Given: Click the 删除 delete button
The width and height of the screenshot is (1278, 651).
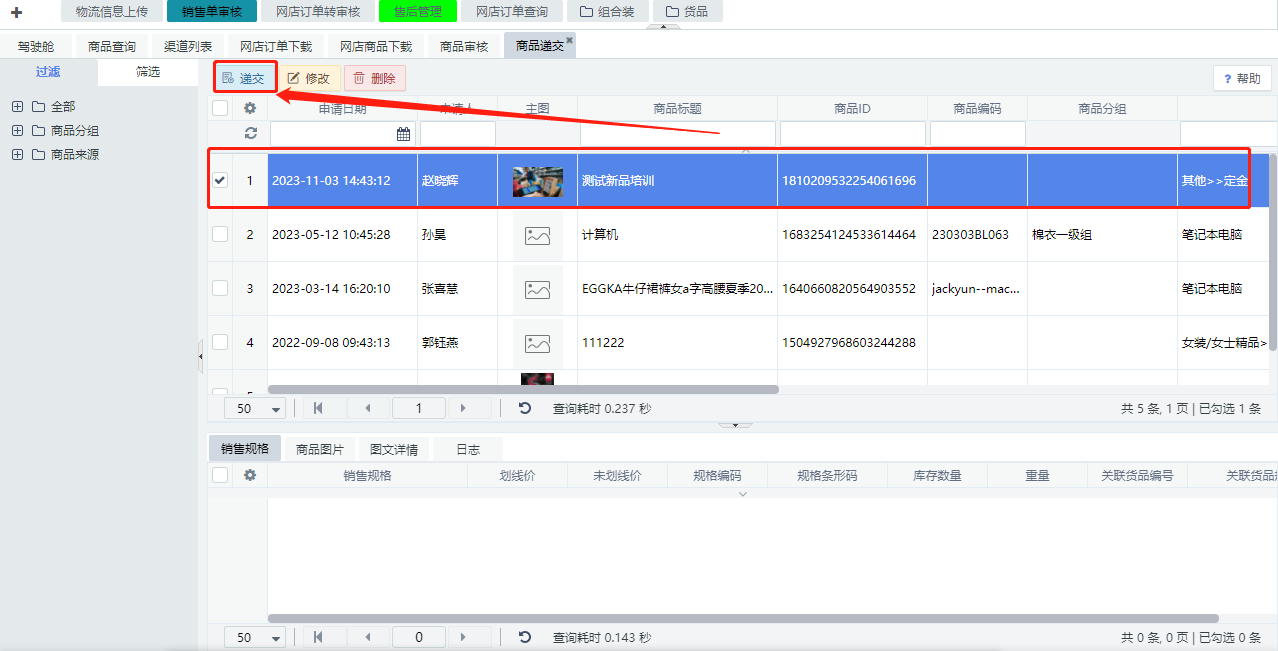Looking at the screenshot, I should tap(374, 78).
